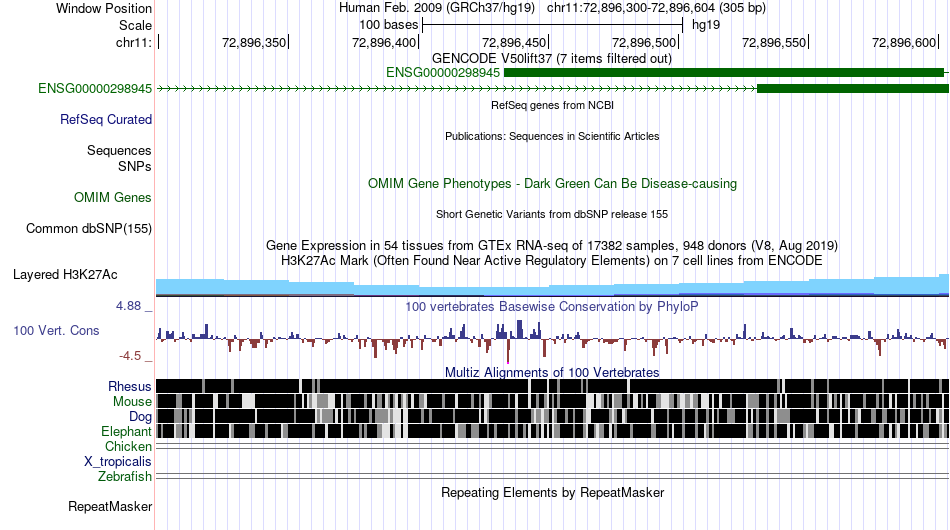This screenshot has height=530, width=950.
Task: Click the Dog alignment label
Action: (x=141, y=417)
